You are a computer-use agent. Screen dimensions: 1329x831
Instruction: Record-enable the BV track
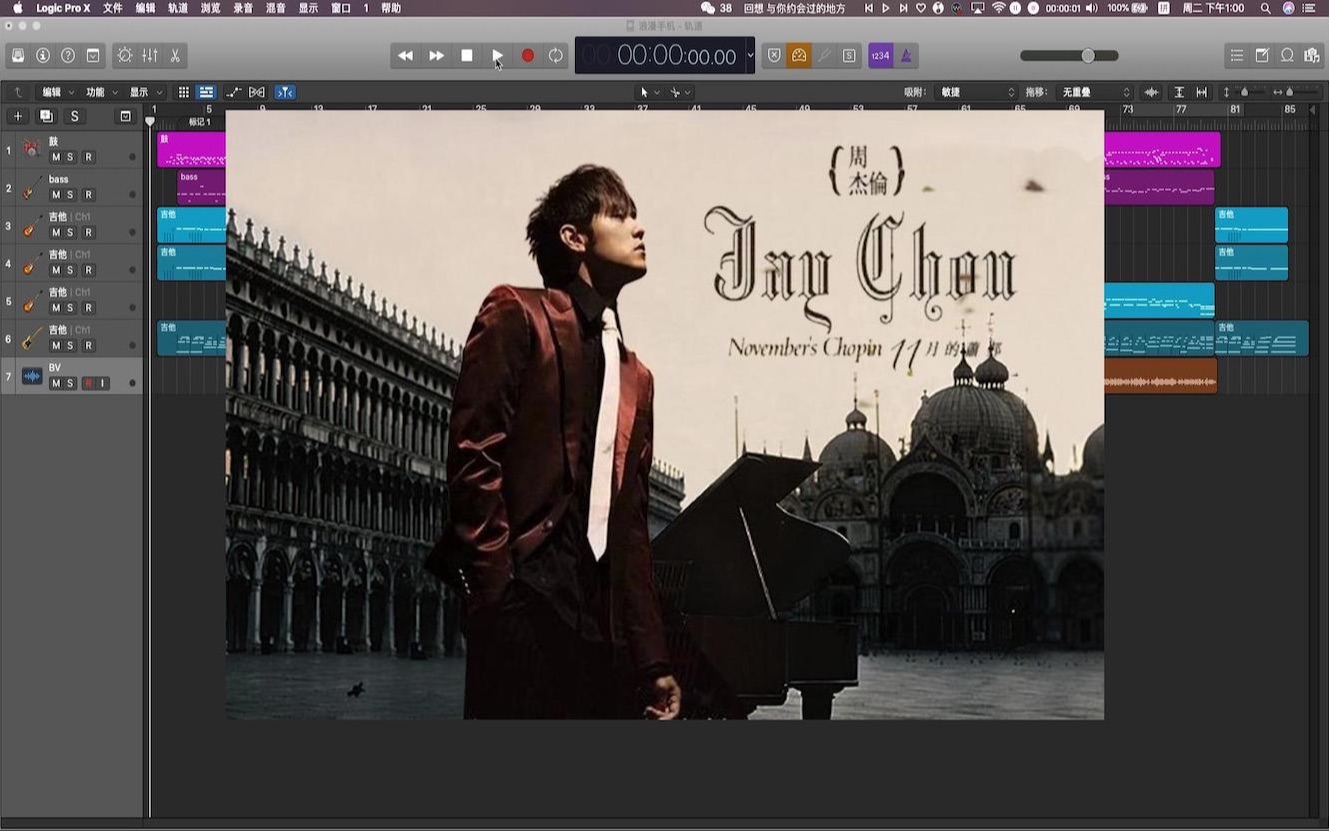(88, 383)
